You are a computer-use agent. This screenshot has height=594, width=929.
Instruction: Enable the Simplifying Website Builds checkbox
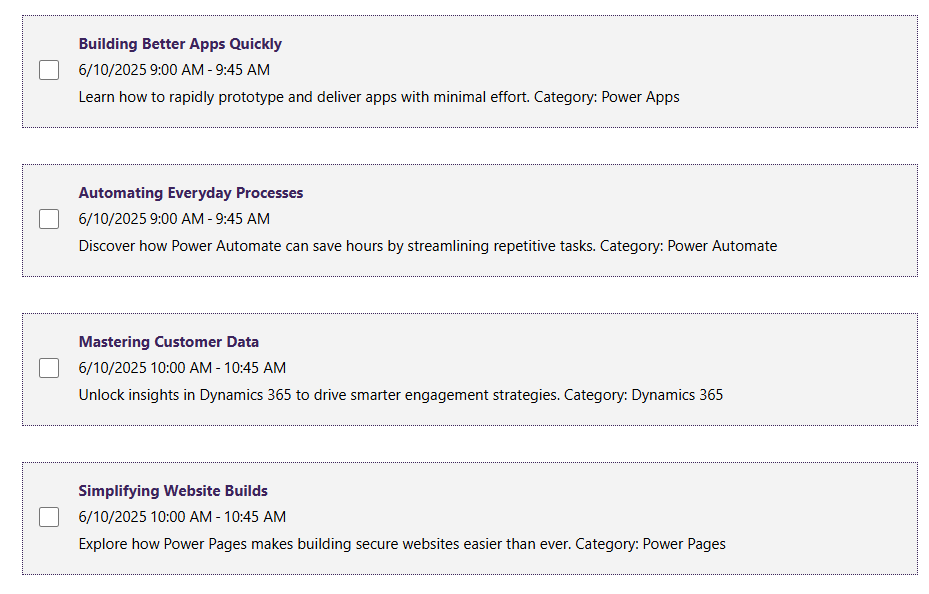pos(49,517)
